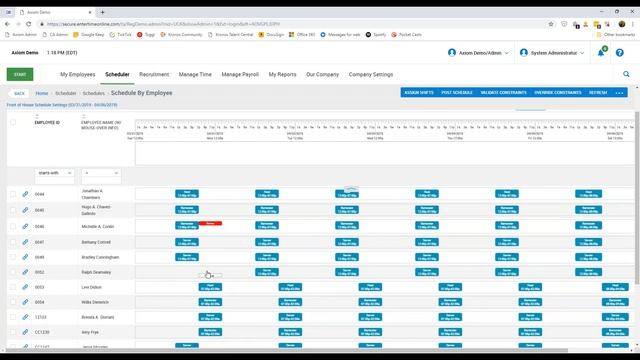Click the Employee Name filter text field
Image resolution: width=640 pixels, height=360 pixels.
click(101, 180)
